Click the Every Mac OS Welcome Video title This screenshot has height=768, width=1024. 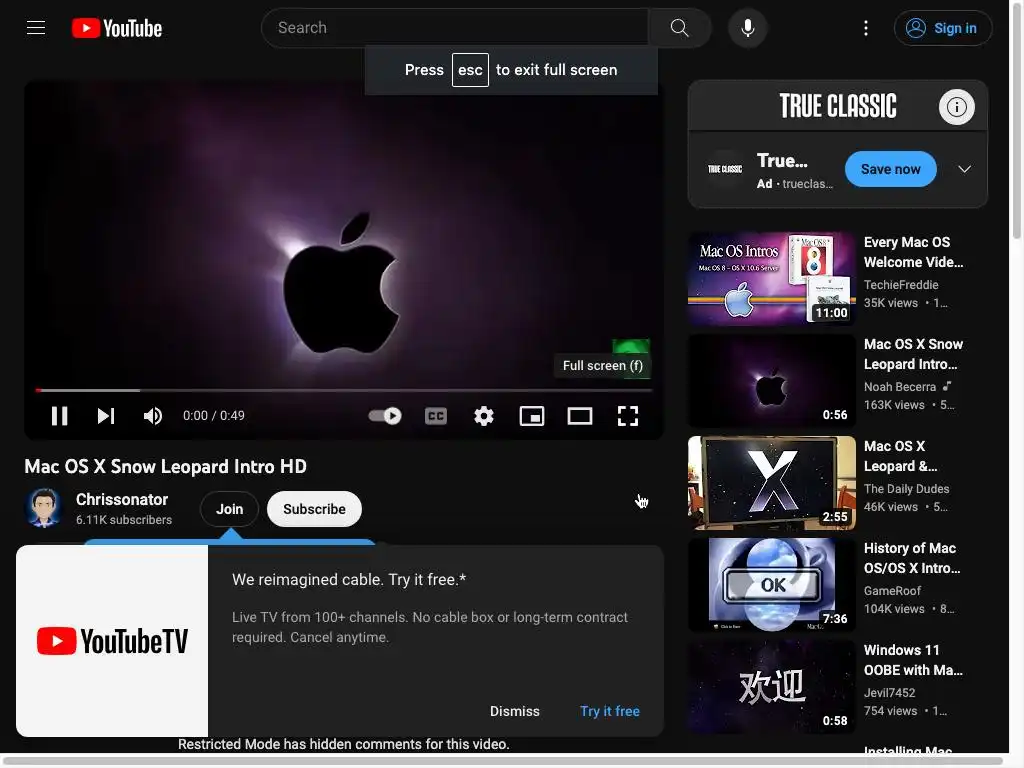913,252
